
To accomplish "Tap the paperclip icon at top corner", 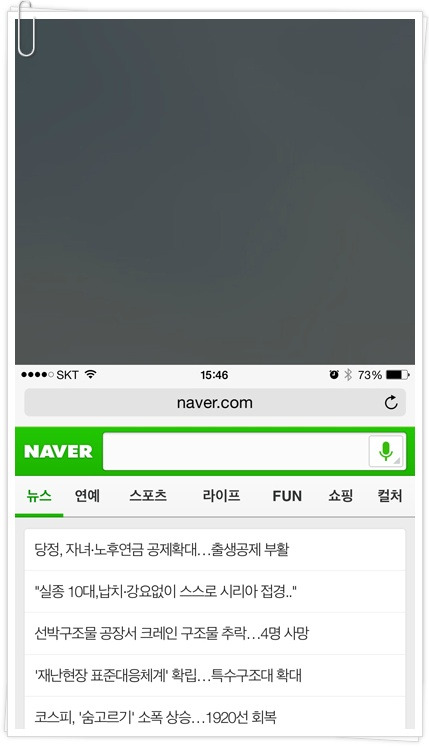I will pyautogui.click(x=25, y=29).
